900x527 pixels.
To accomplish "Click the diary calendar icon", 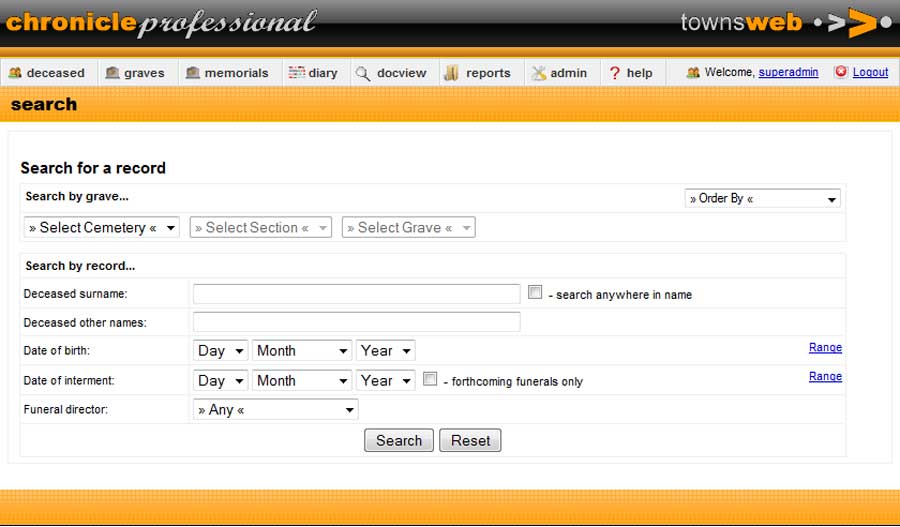I will pos(296,72).
